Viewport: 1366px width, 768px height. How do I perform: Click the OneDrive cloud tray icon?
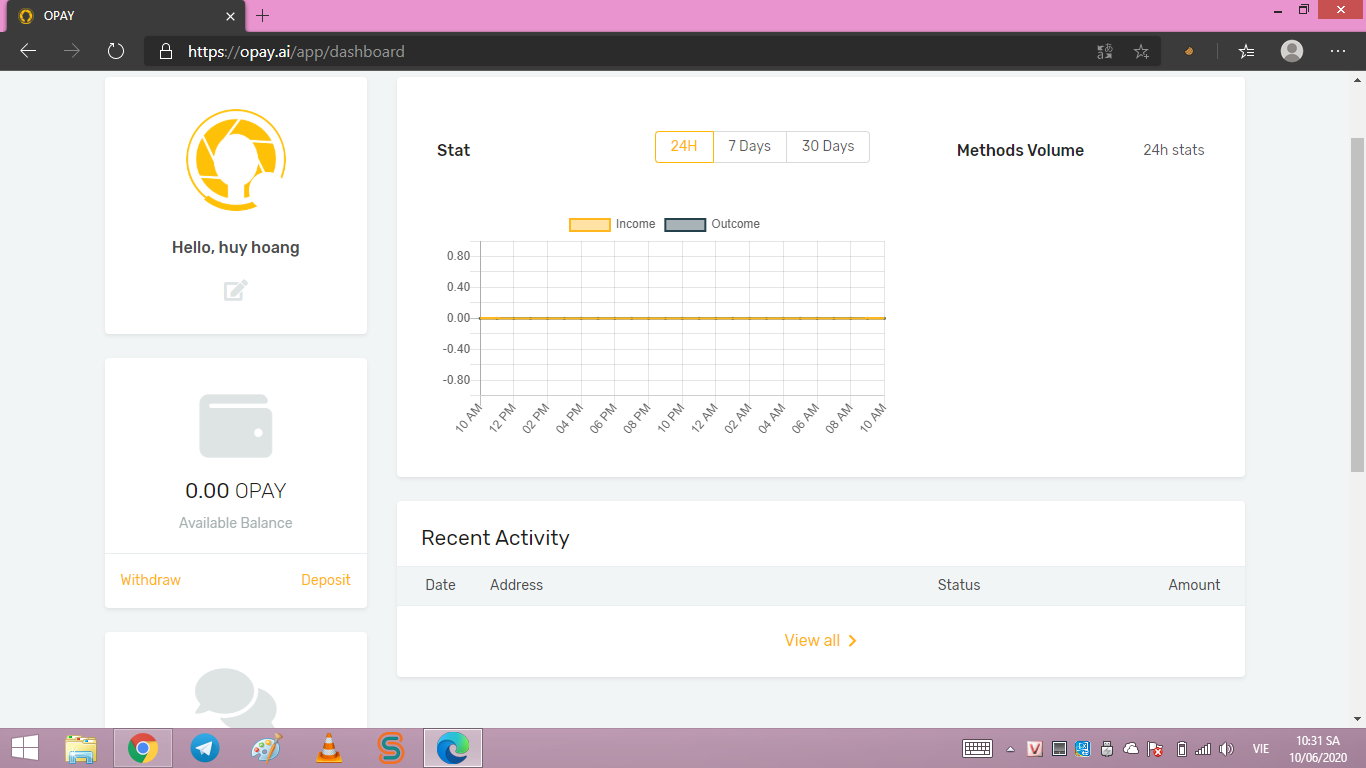point(1131,748)
